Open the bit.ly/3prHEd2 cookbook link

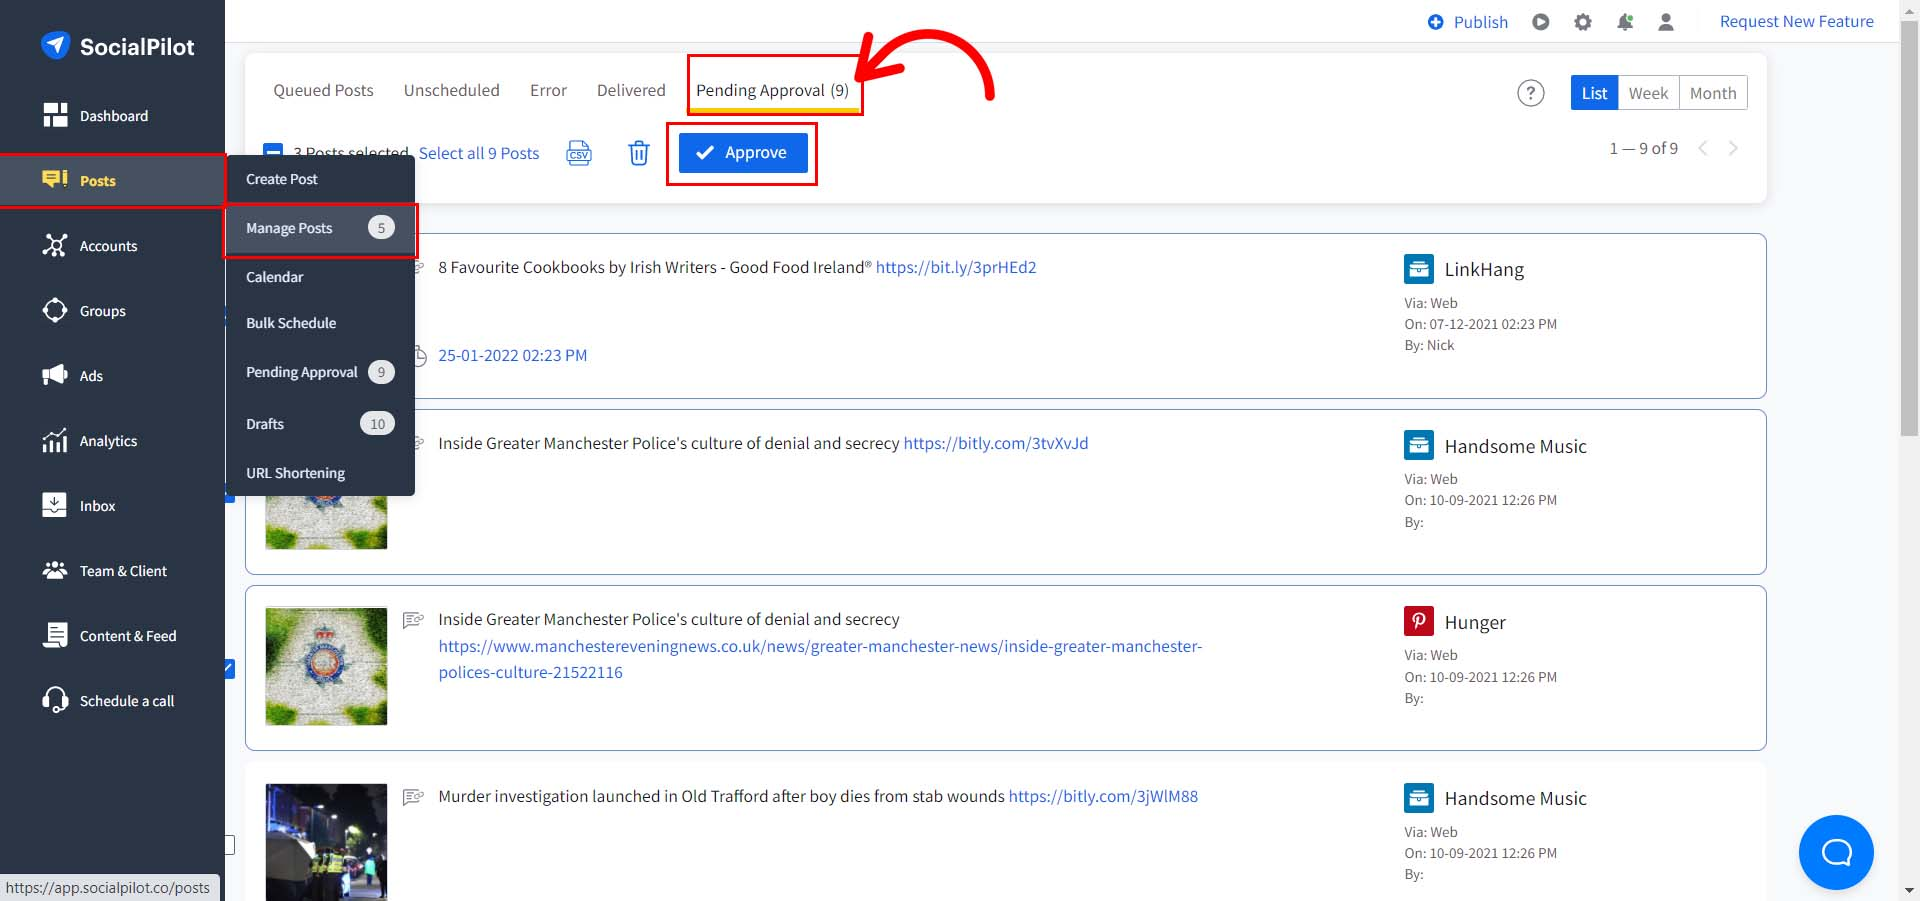(x=956, y=267)
